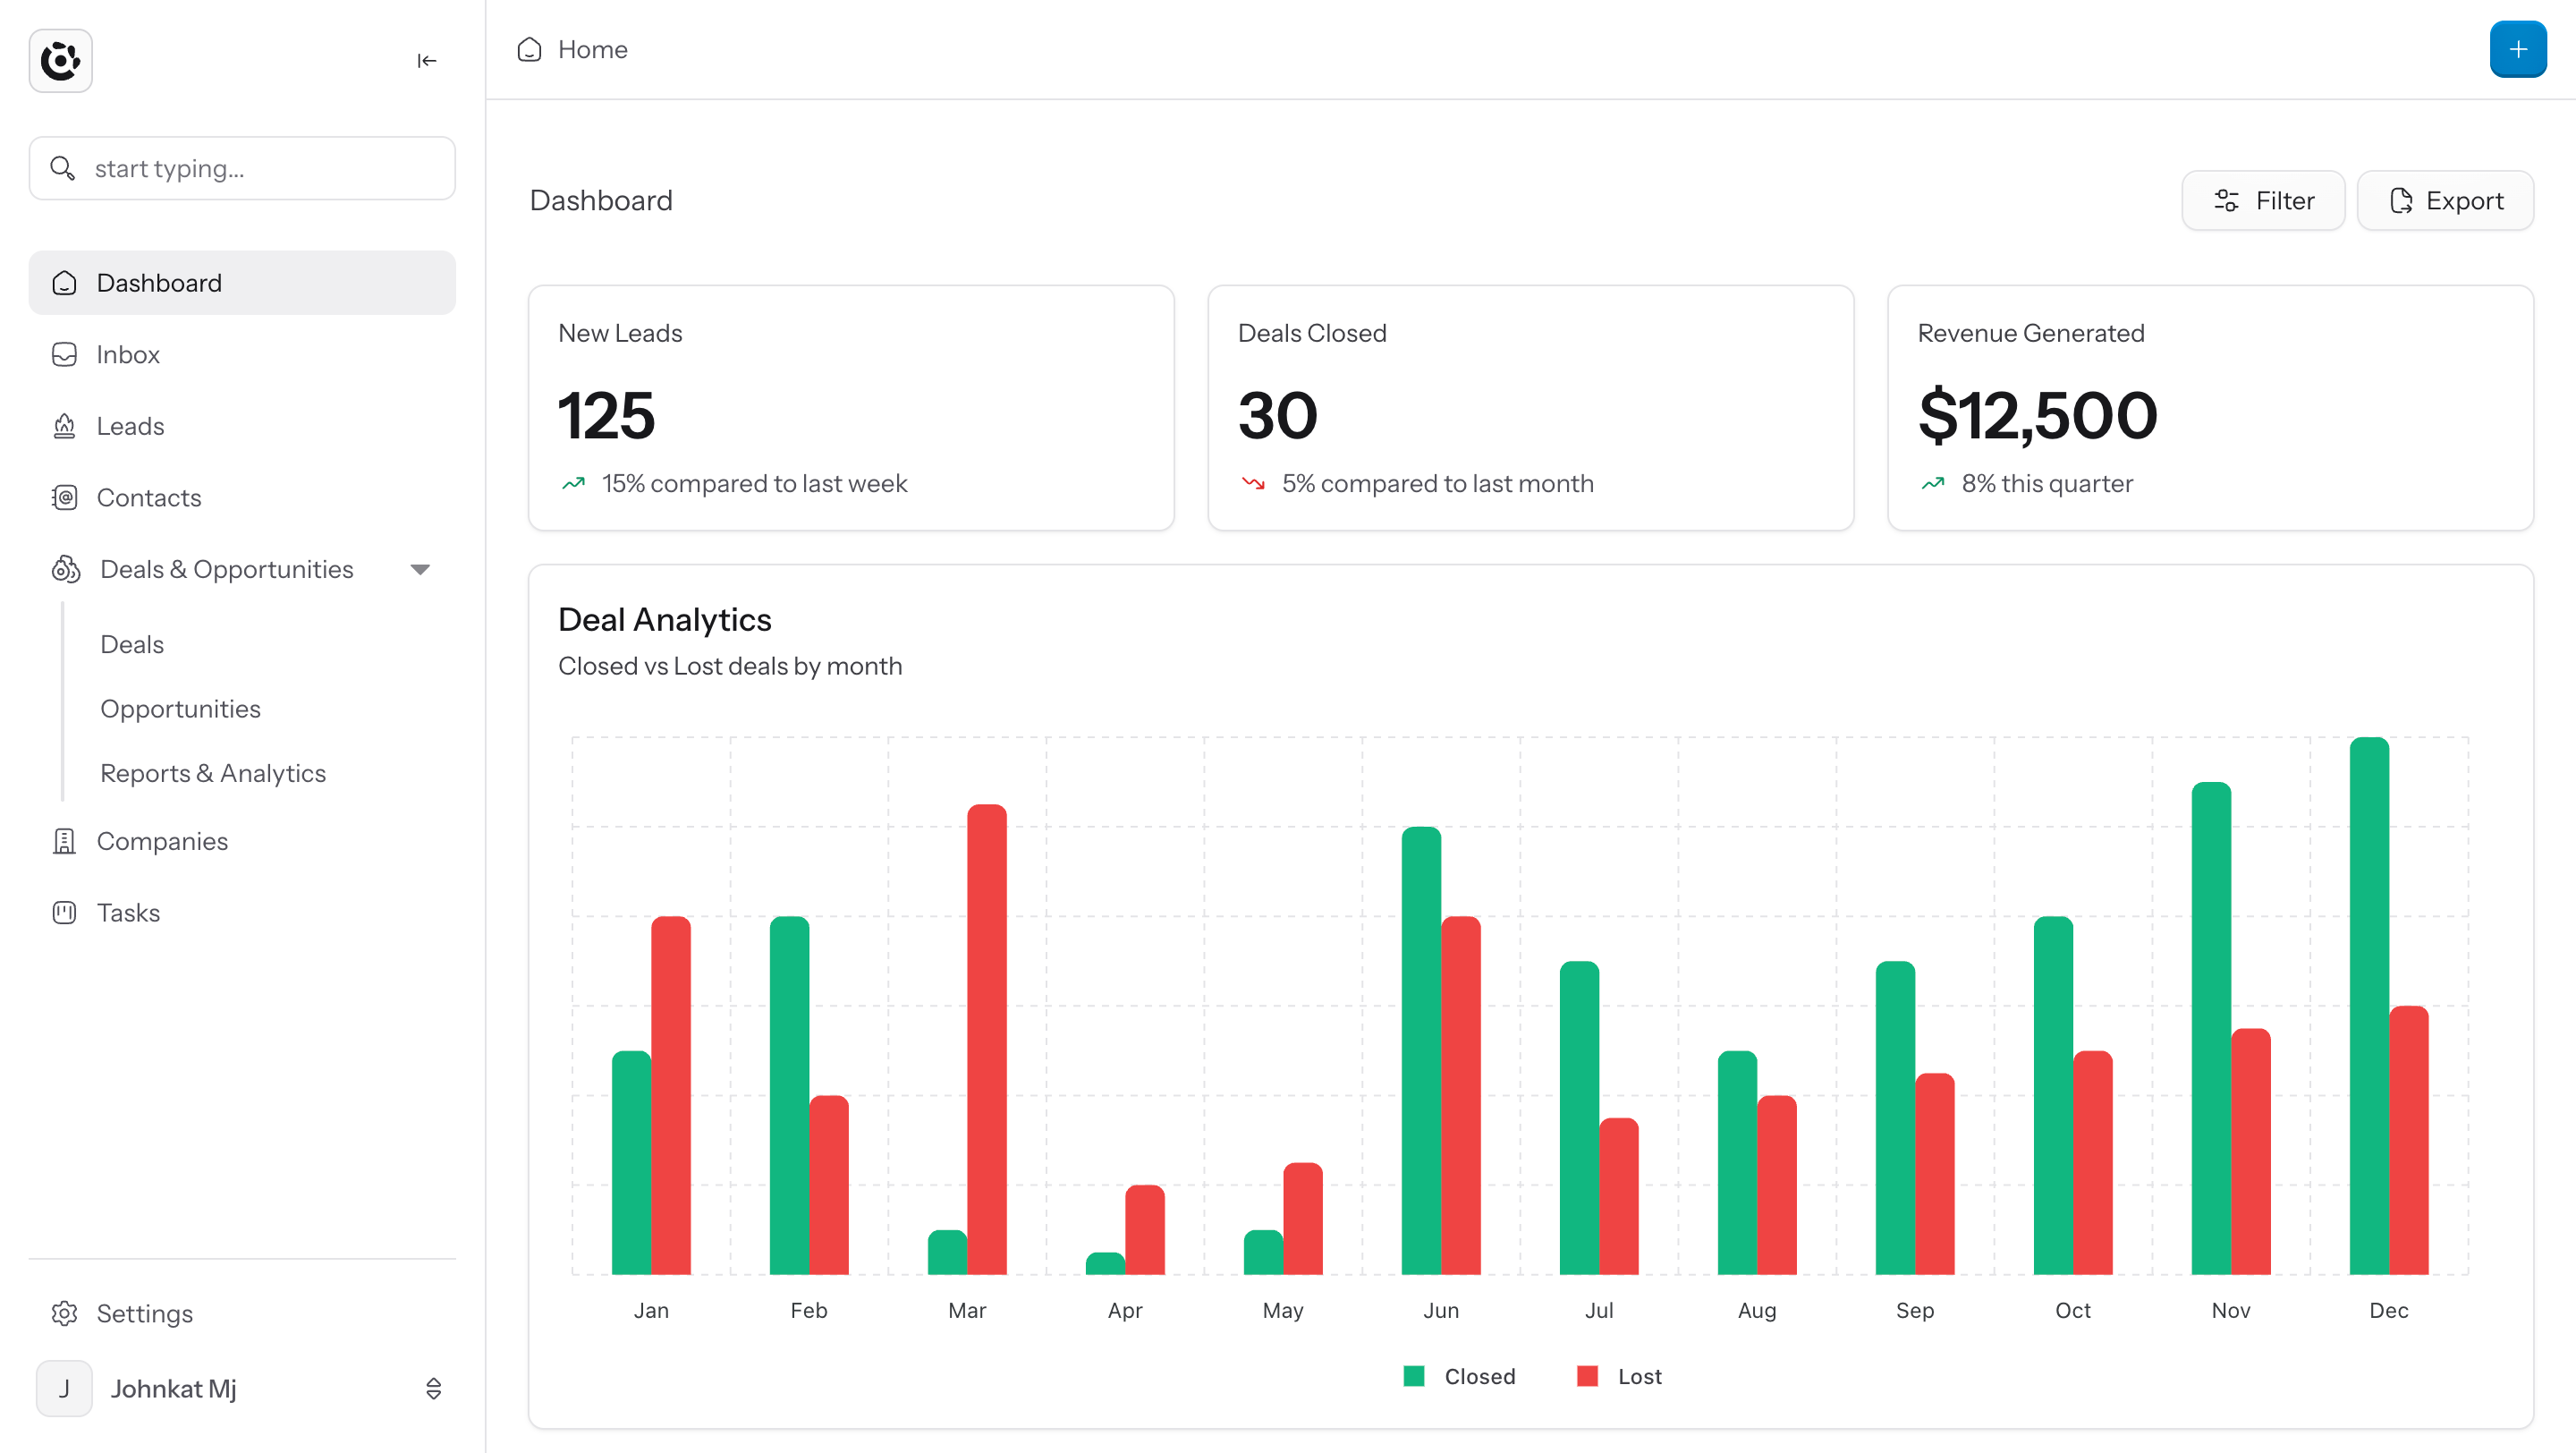2576x1453 pixels.
Task: Collapse Deals & Opportunities submenu arrow
Action: [x=420, y=569]
